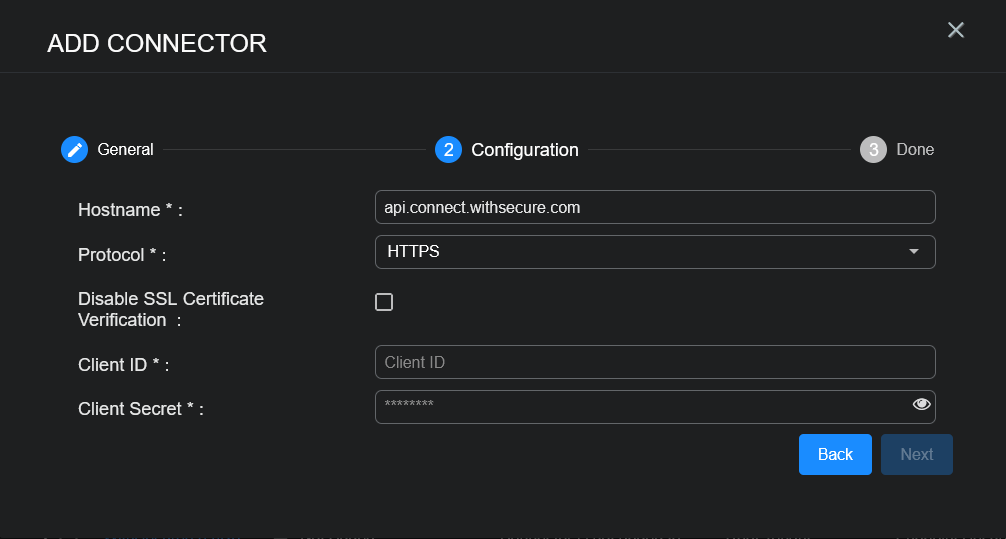Enable Disable SSL Certificate Verification checkbox

(x=384, y=302)
